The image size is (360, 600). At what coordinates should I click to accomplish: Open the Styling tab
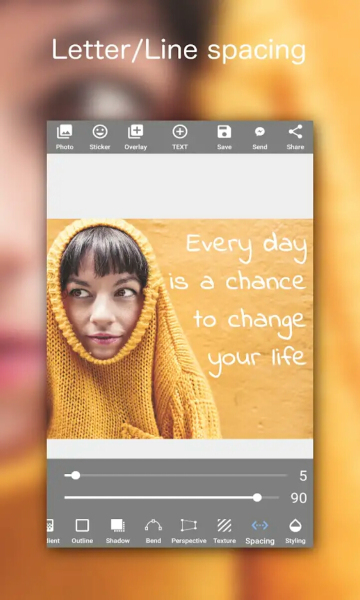pos(295,531)
